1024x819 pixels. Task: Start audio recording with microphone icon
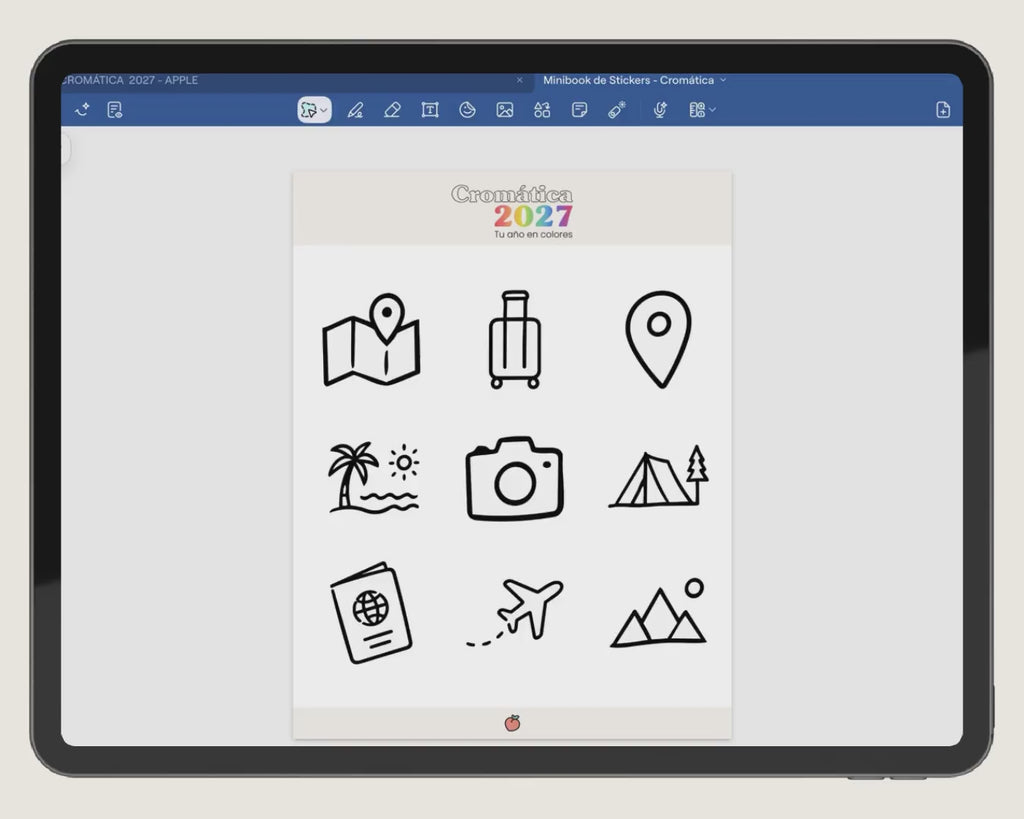[x=660, y=110]
